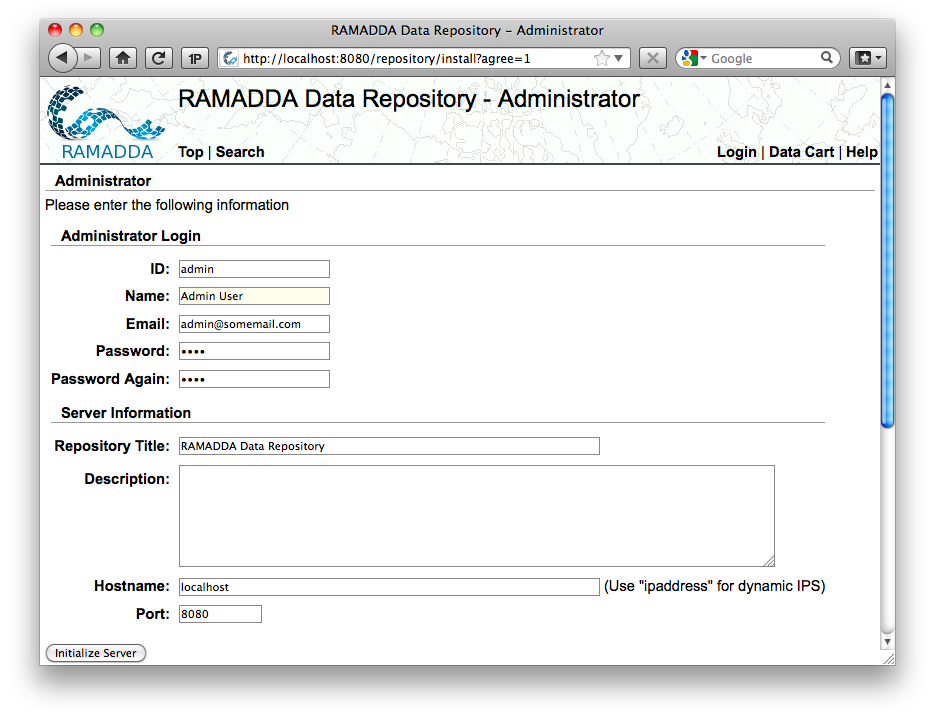Click the browser back arrow button
This screenshot has height=720, width=935.
[x=62, y=58]
